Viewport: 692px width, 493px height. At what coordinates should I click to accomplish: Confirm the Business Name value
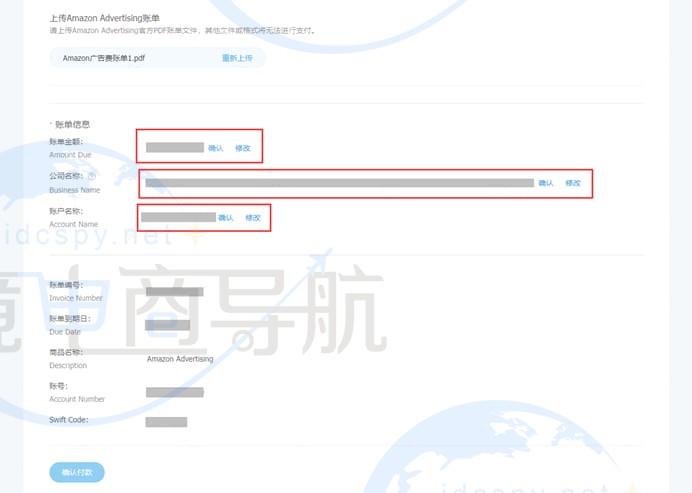coord(546,183)
